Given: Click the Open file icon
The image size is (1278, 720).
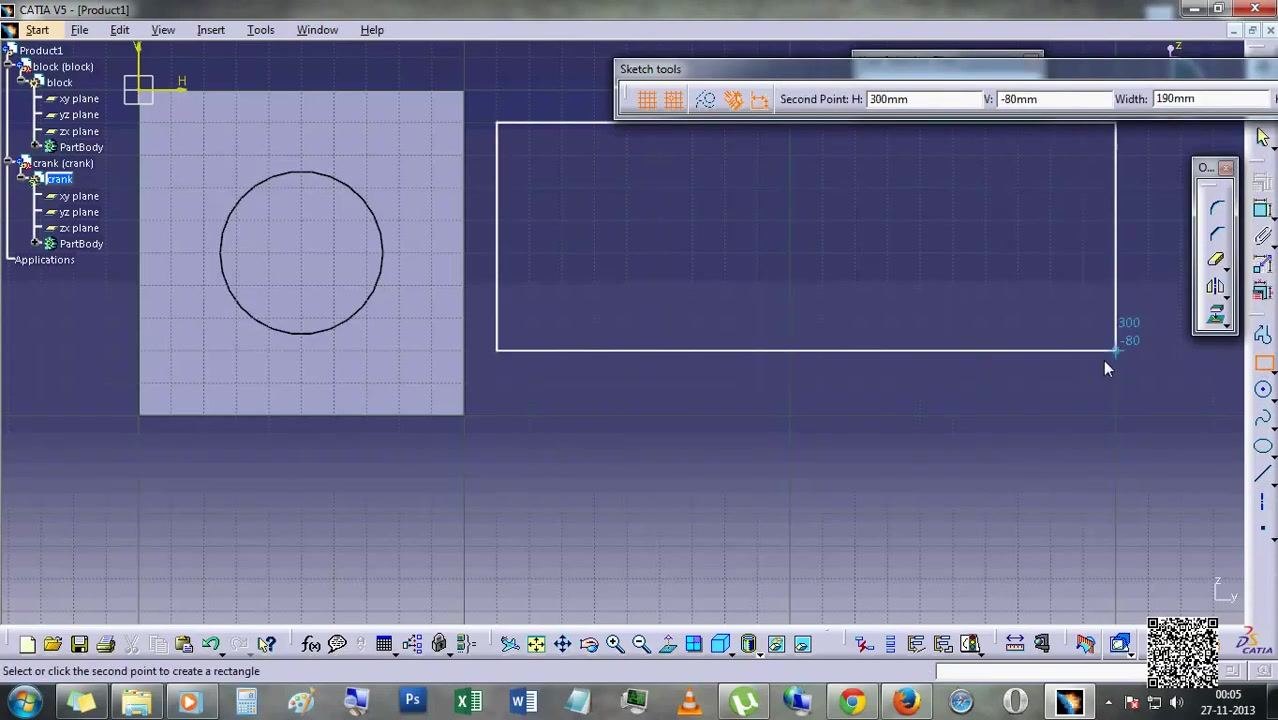Looking at the screenshot, I should [53, 644].
